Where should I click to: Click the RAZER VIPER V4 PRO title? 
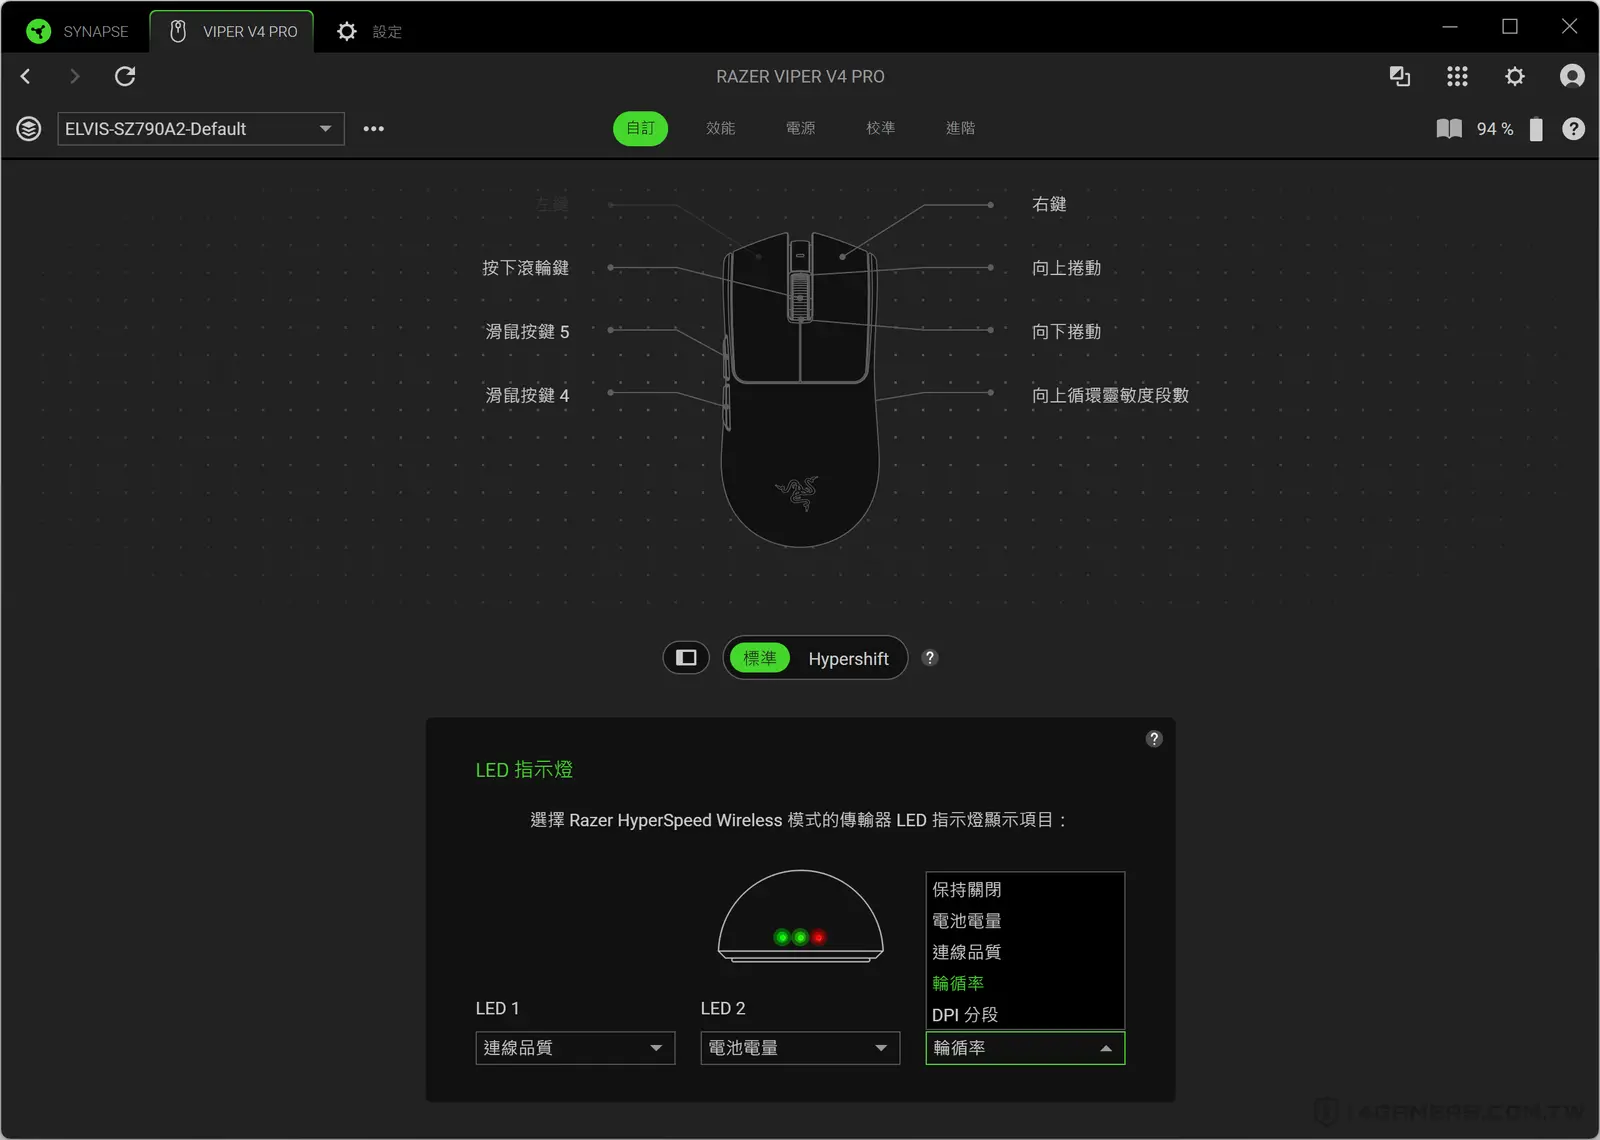click(800, 76)
